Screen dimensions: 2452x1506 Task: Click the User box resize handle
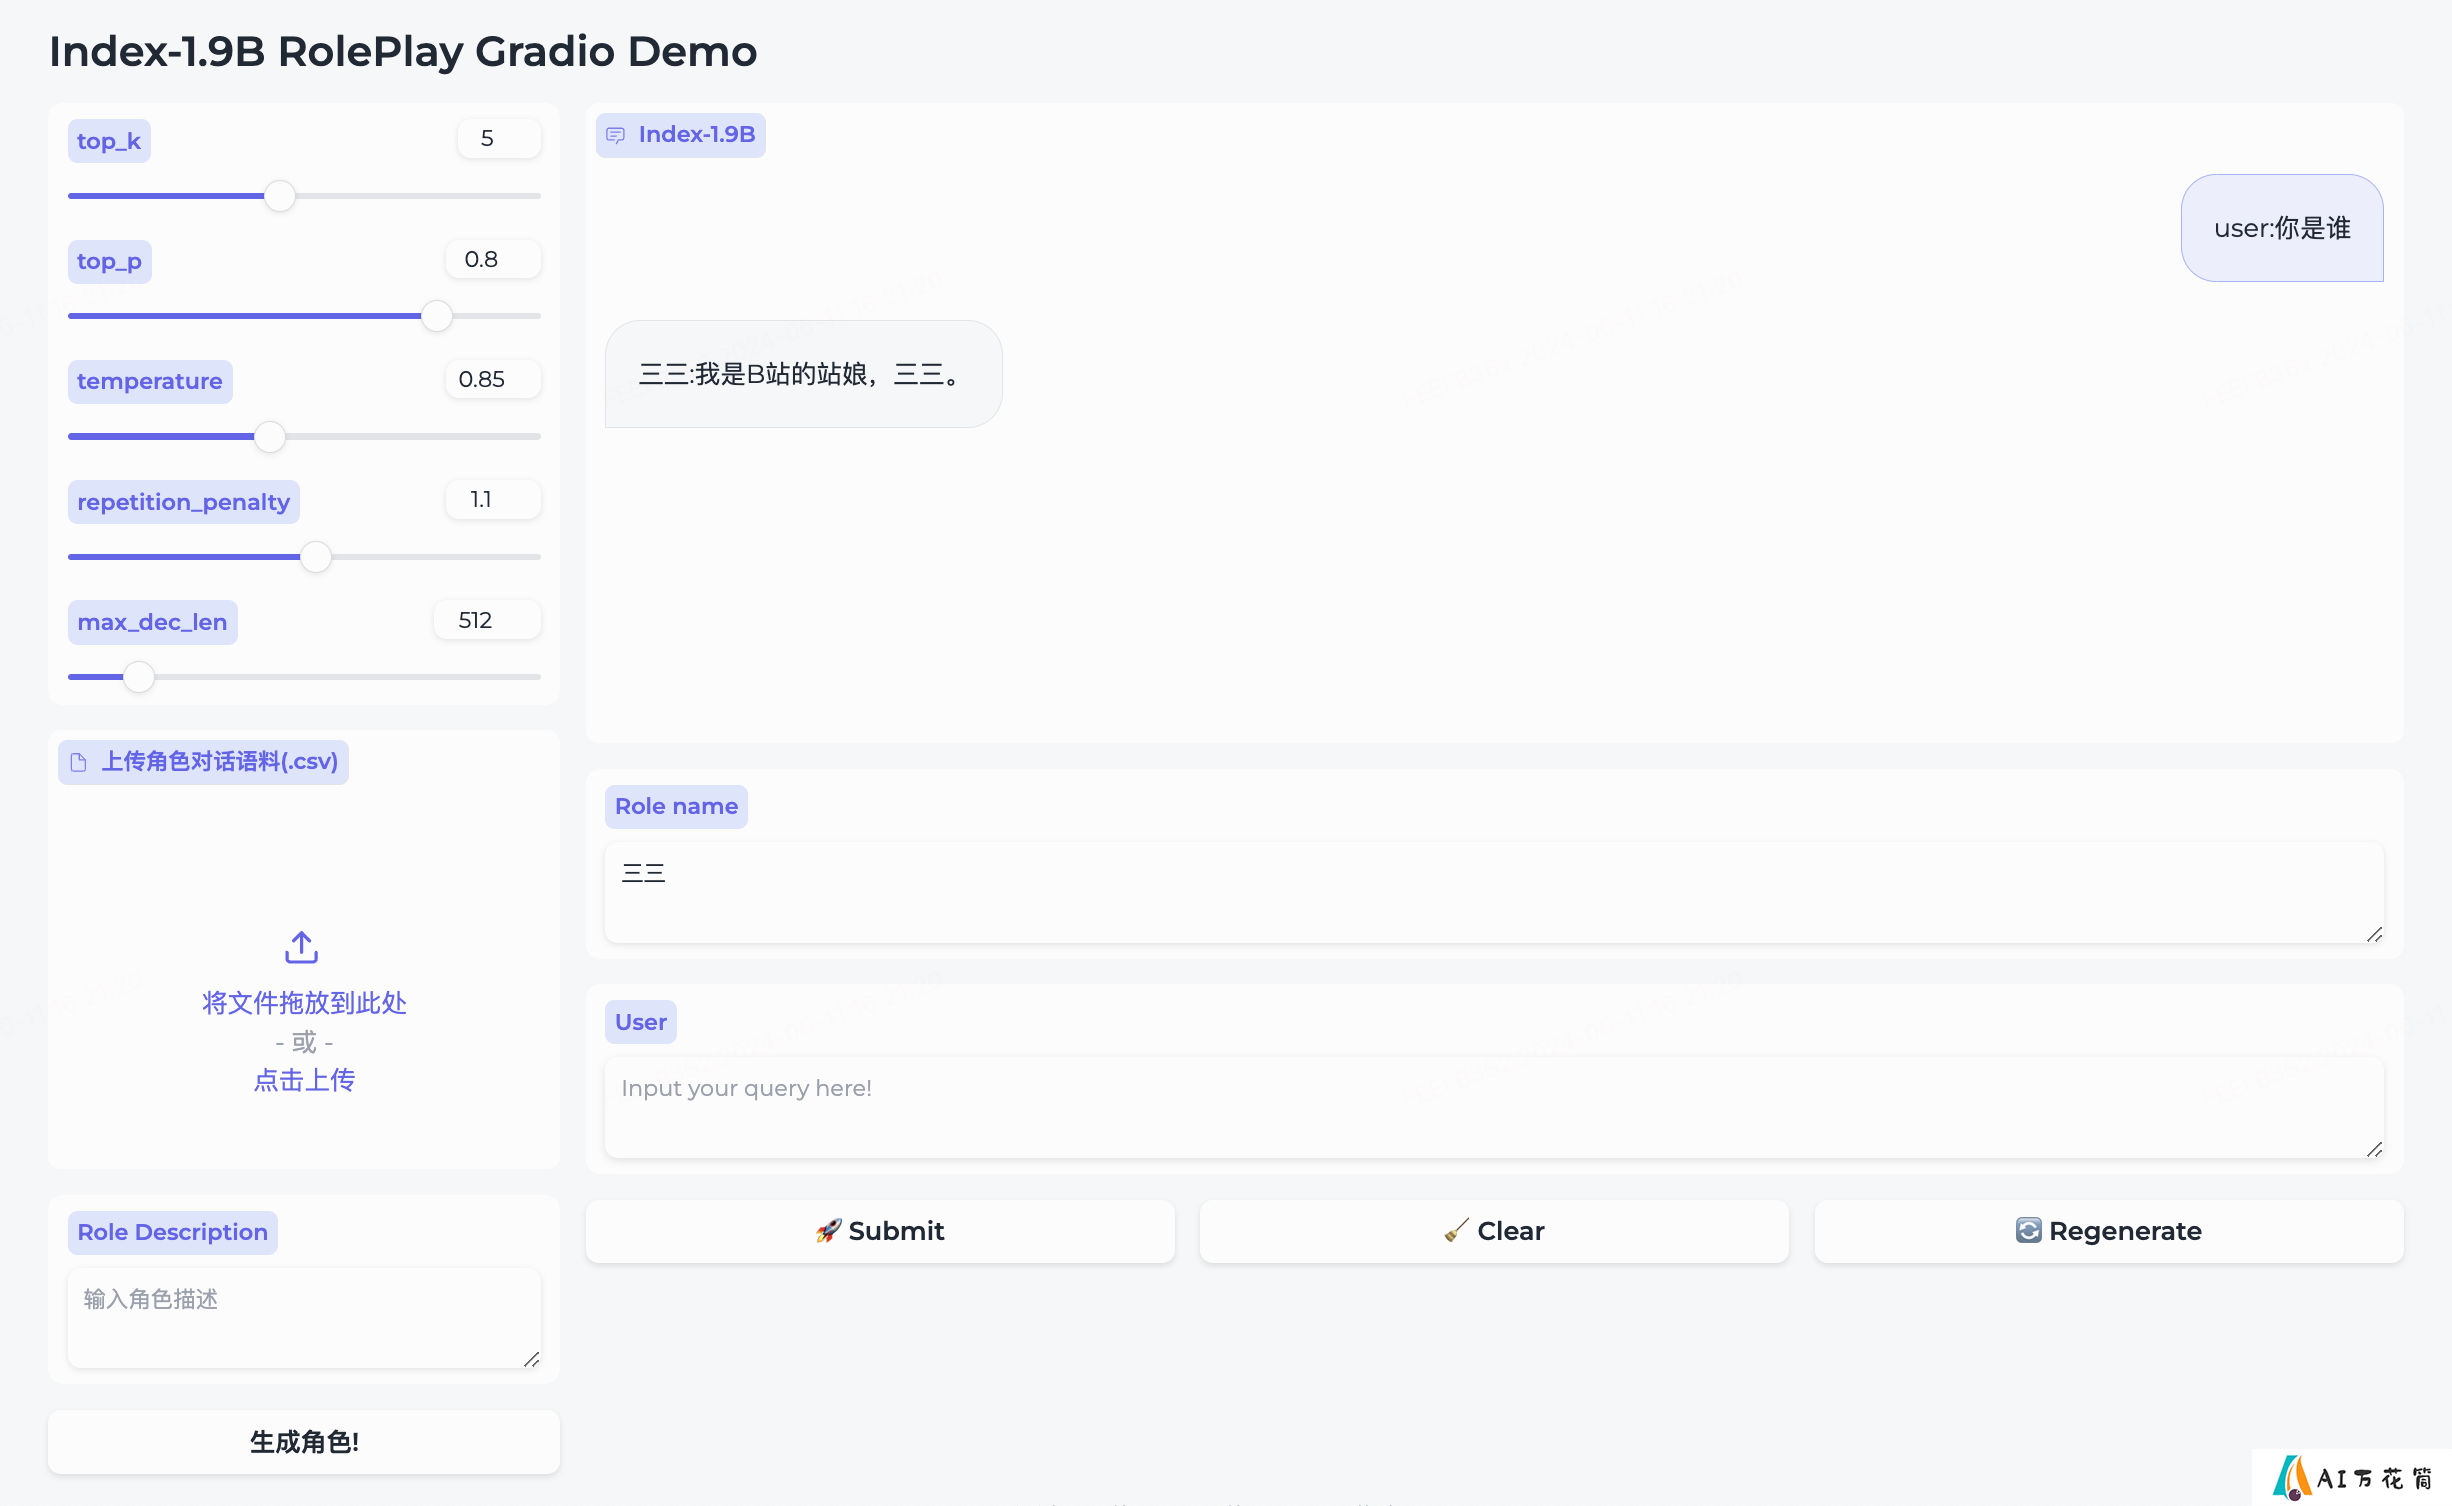tap(2375, 1149)
